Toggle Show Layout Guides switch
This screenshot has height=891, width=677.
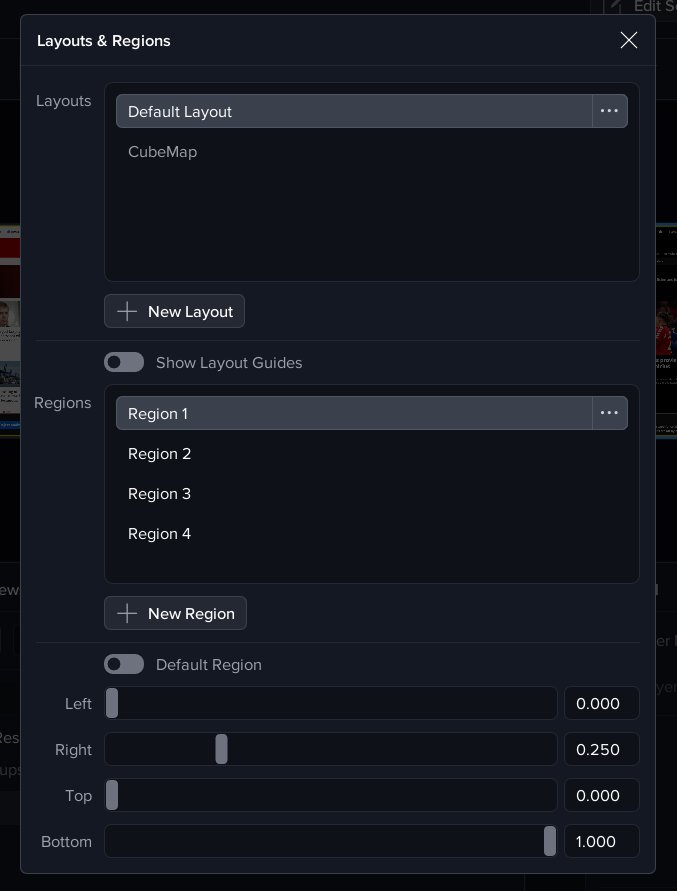[124, 362]
